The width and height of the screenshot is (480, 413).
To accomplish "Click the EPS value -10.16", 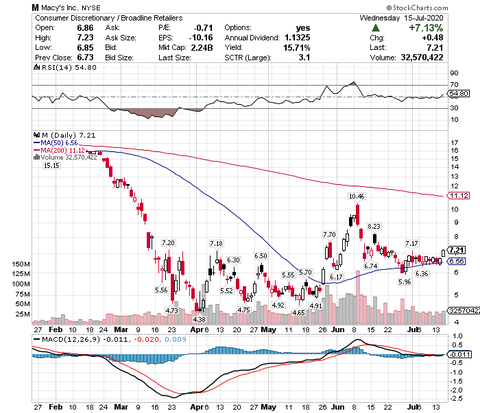I will coord(201,38).
